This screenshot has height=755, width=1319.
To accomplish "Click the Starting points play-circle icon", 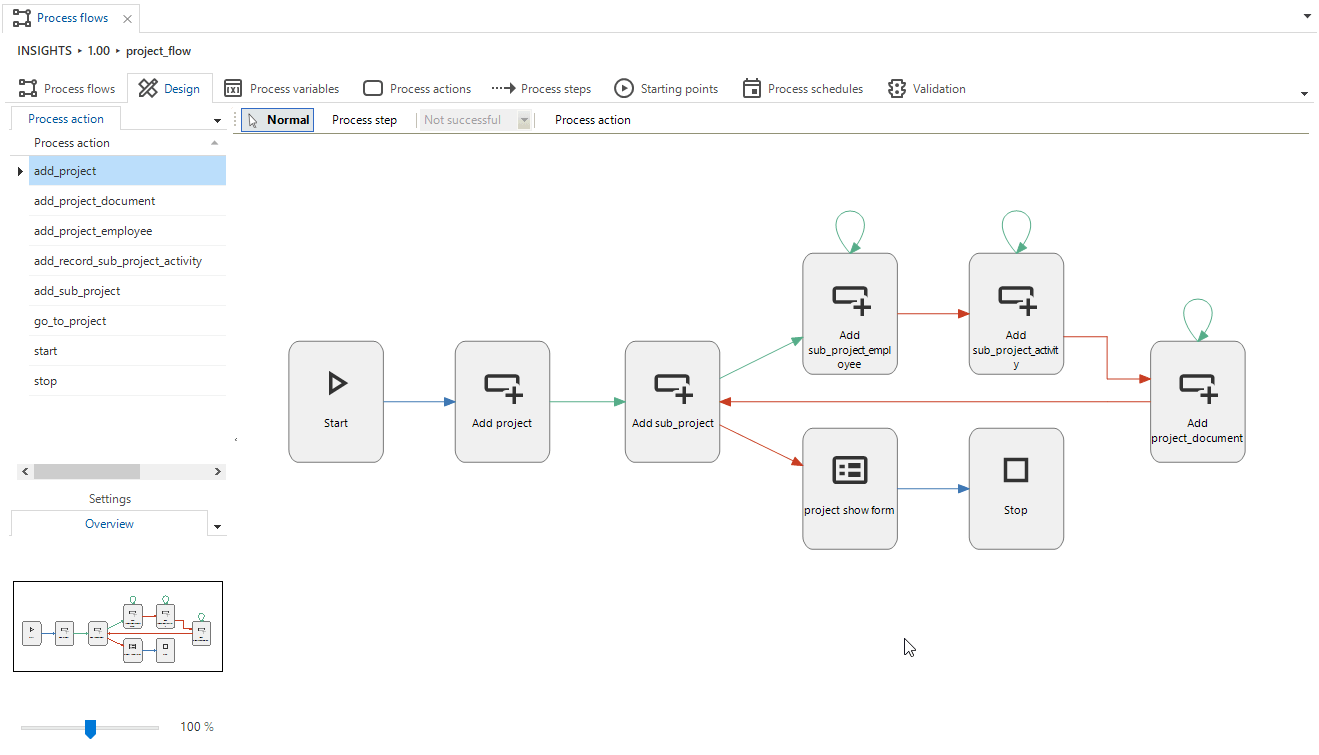I will point(624,88).
